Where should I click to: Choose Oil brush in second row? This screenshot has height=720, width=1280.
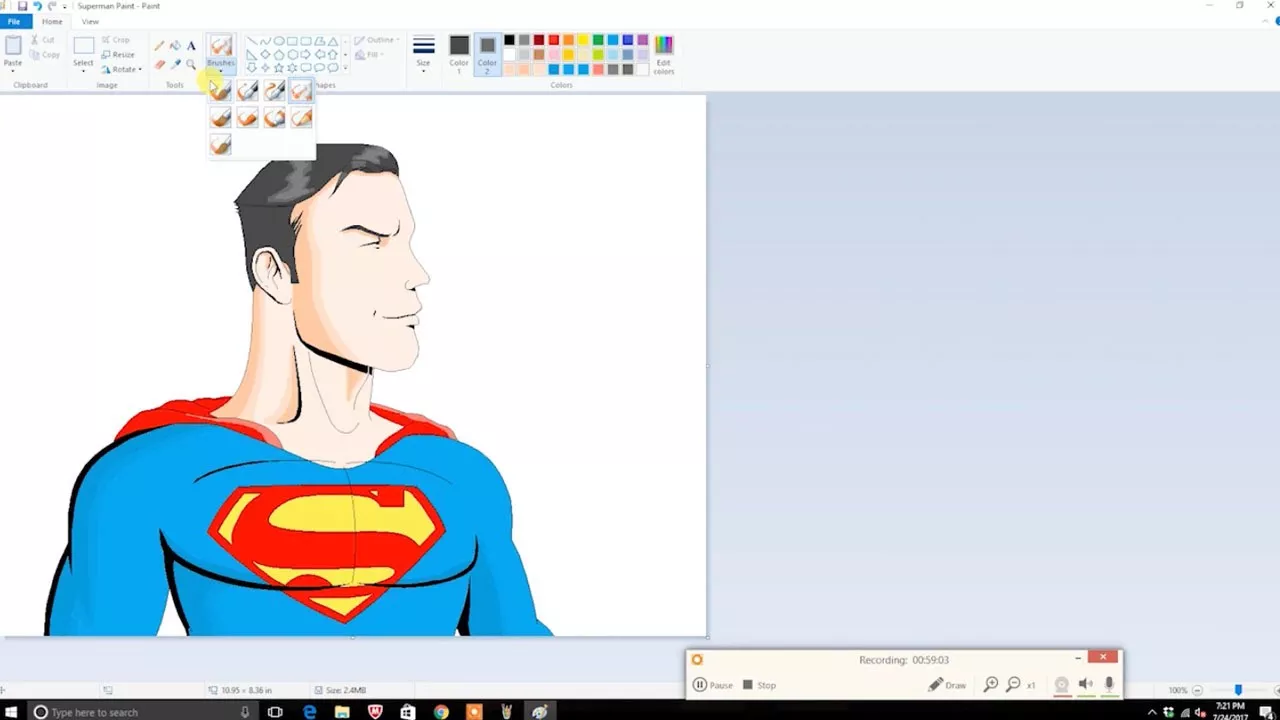click(221, 118)
